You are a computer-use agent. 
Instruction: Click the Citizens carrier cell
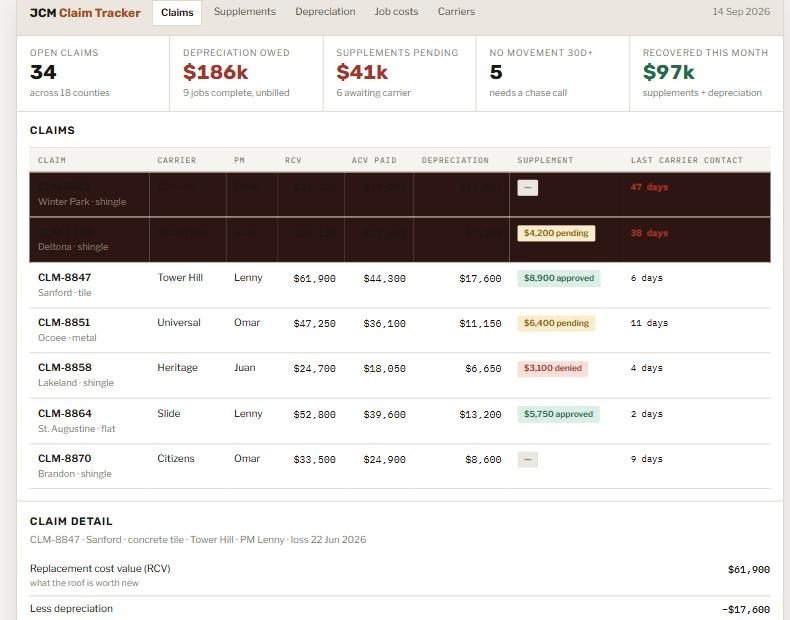coord(176,458)
